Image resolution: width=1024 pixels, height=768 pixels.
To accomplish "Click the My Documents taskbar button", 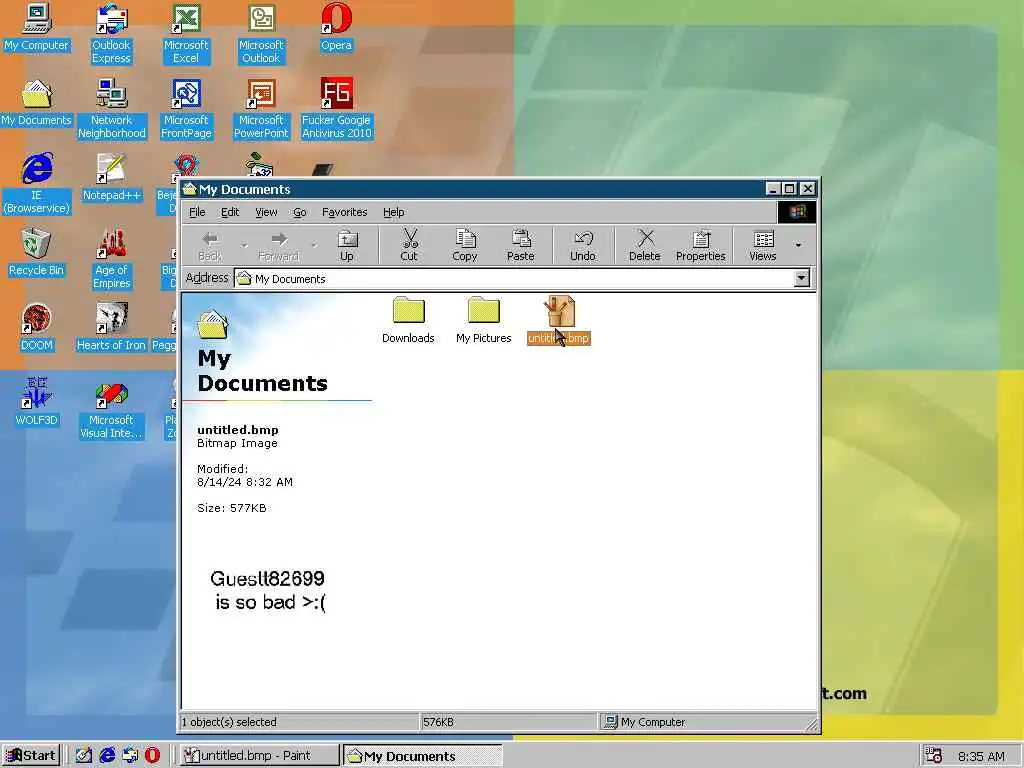I will [x=423, y=756].
